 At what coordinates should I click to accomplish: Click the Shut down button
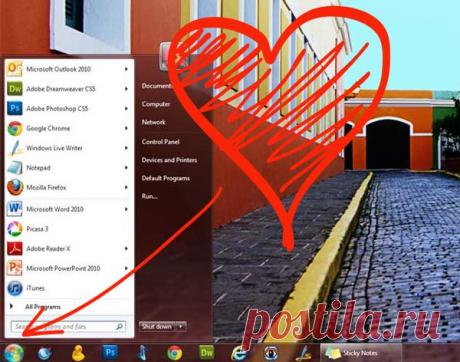157,326
